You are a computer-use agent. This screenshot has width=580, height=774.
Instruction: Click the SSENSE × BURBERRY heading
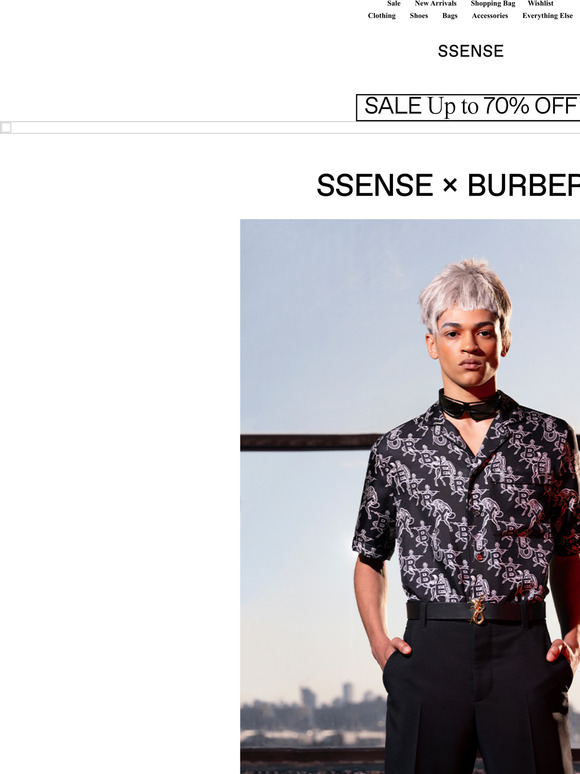coord(448,185)
